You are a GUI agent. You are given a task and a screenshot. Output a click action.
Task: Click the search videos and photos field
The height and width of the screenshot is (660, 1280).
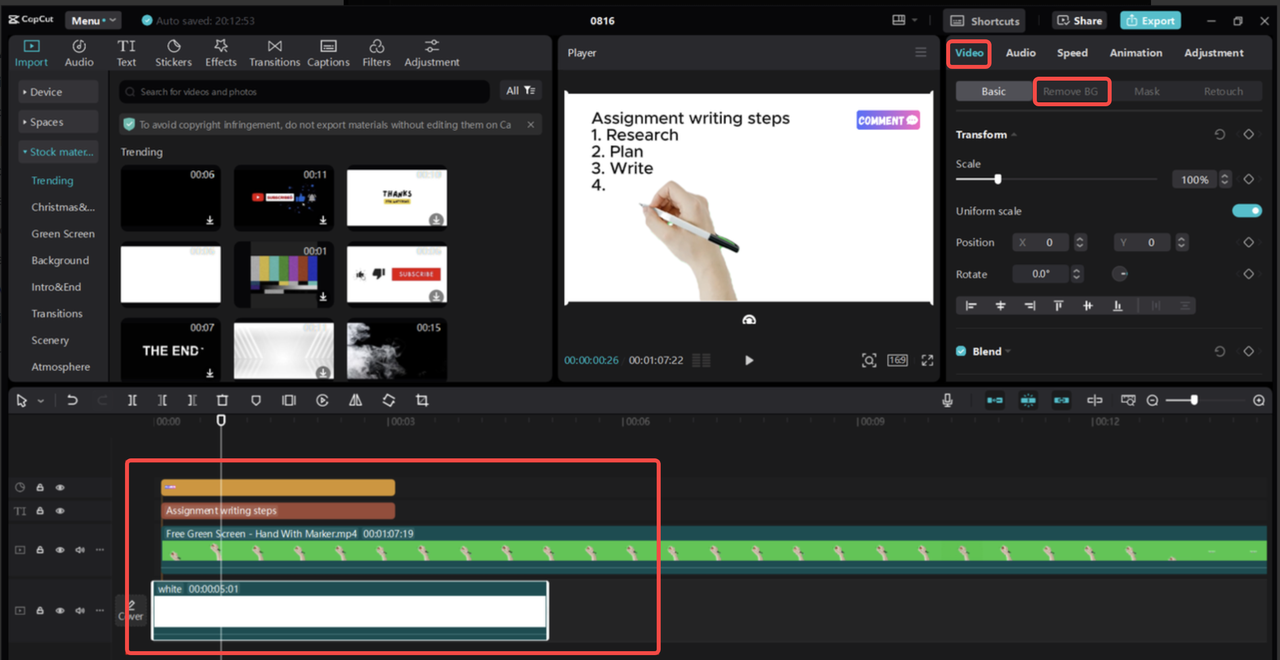click(x=306, y=91)
